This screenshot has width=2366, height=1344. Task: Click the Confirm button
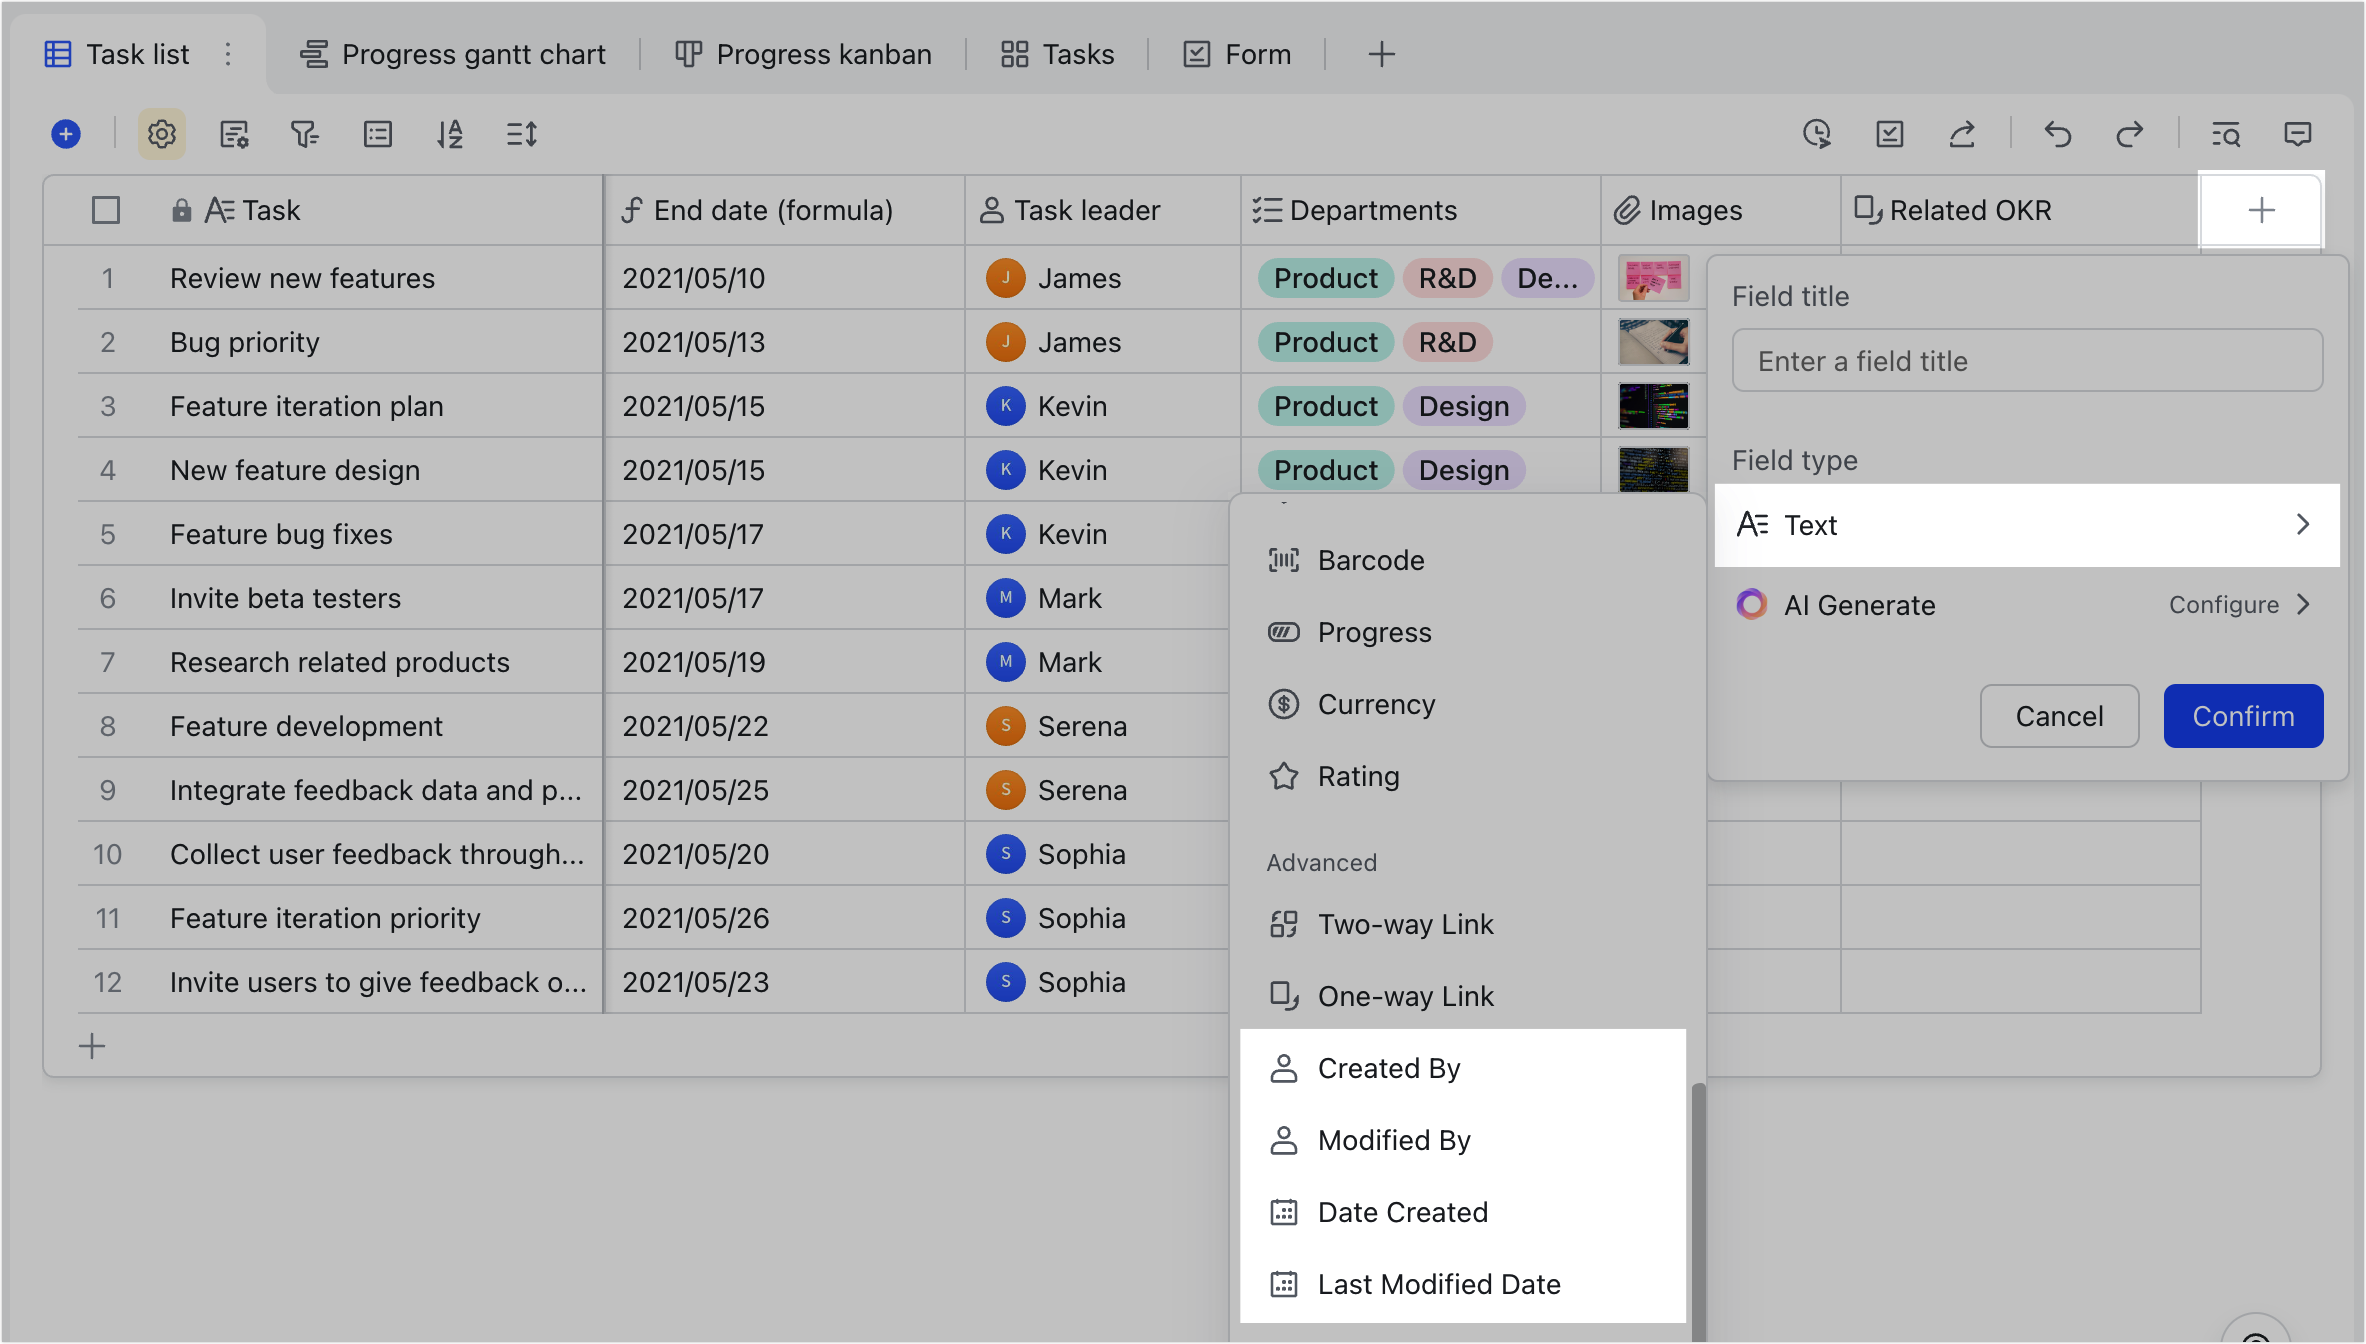[x=2243, y=716]
